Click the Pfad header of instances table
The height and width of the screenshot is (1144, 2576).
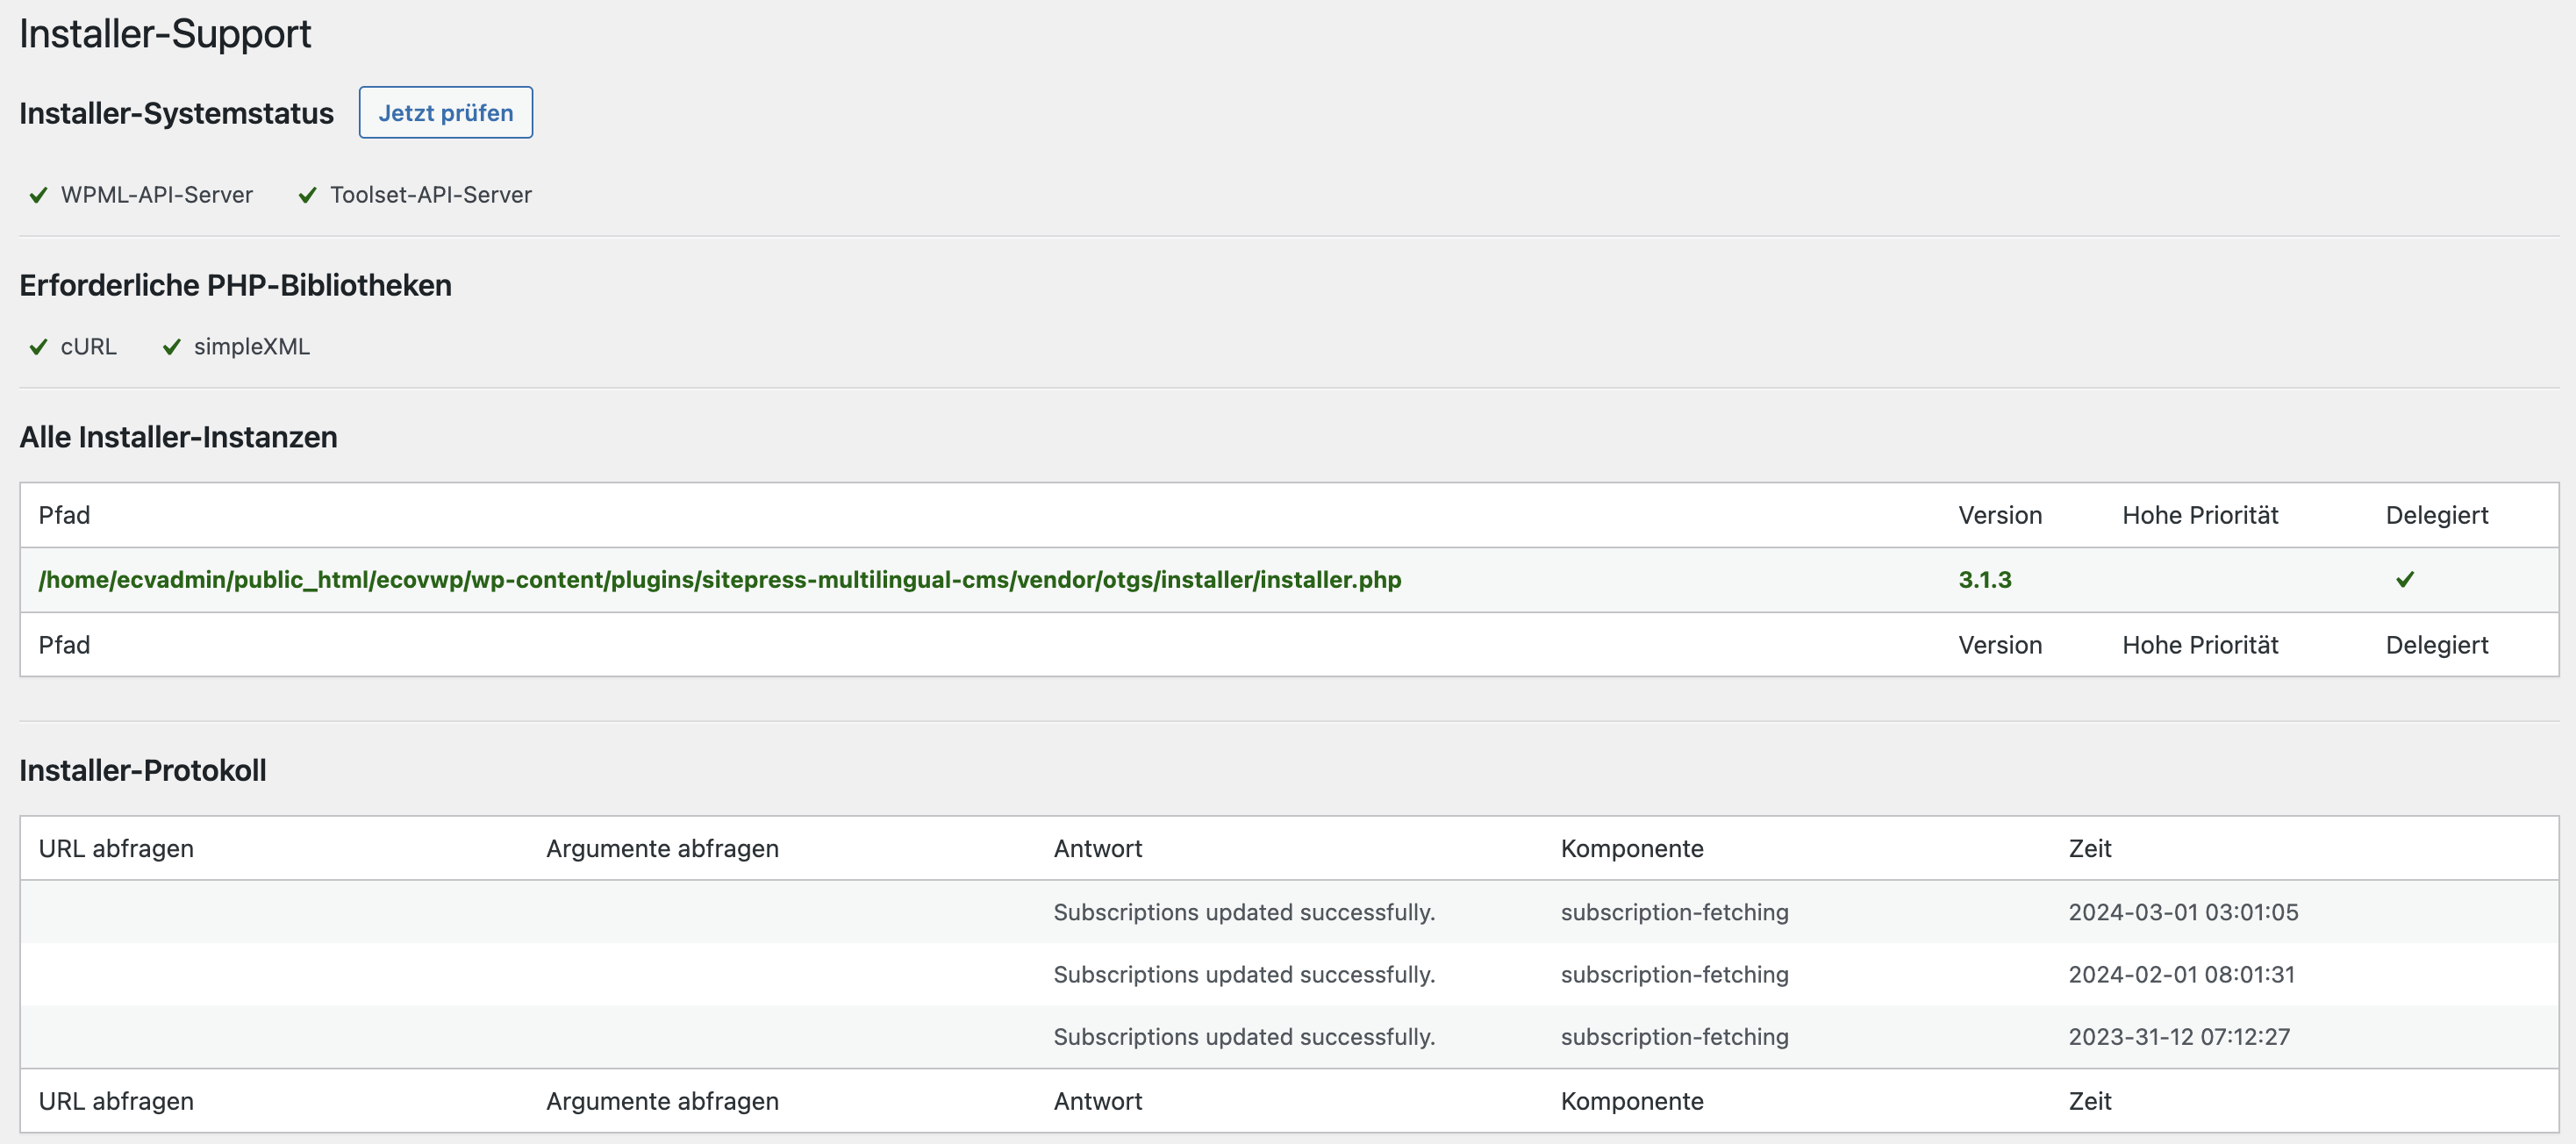point(64,515)
